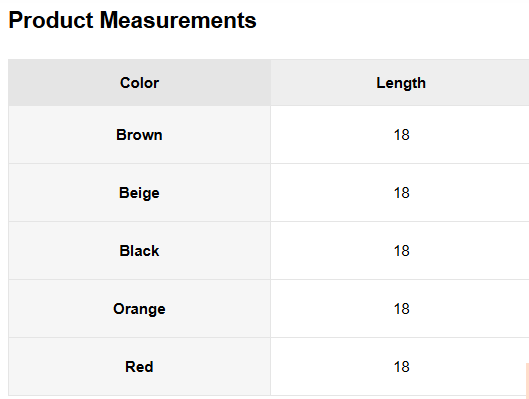Click the Red color row label
The image size is (529, 399).
pos(139,367)
